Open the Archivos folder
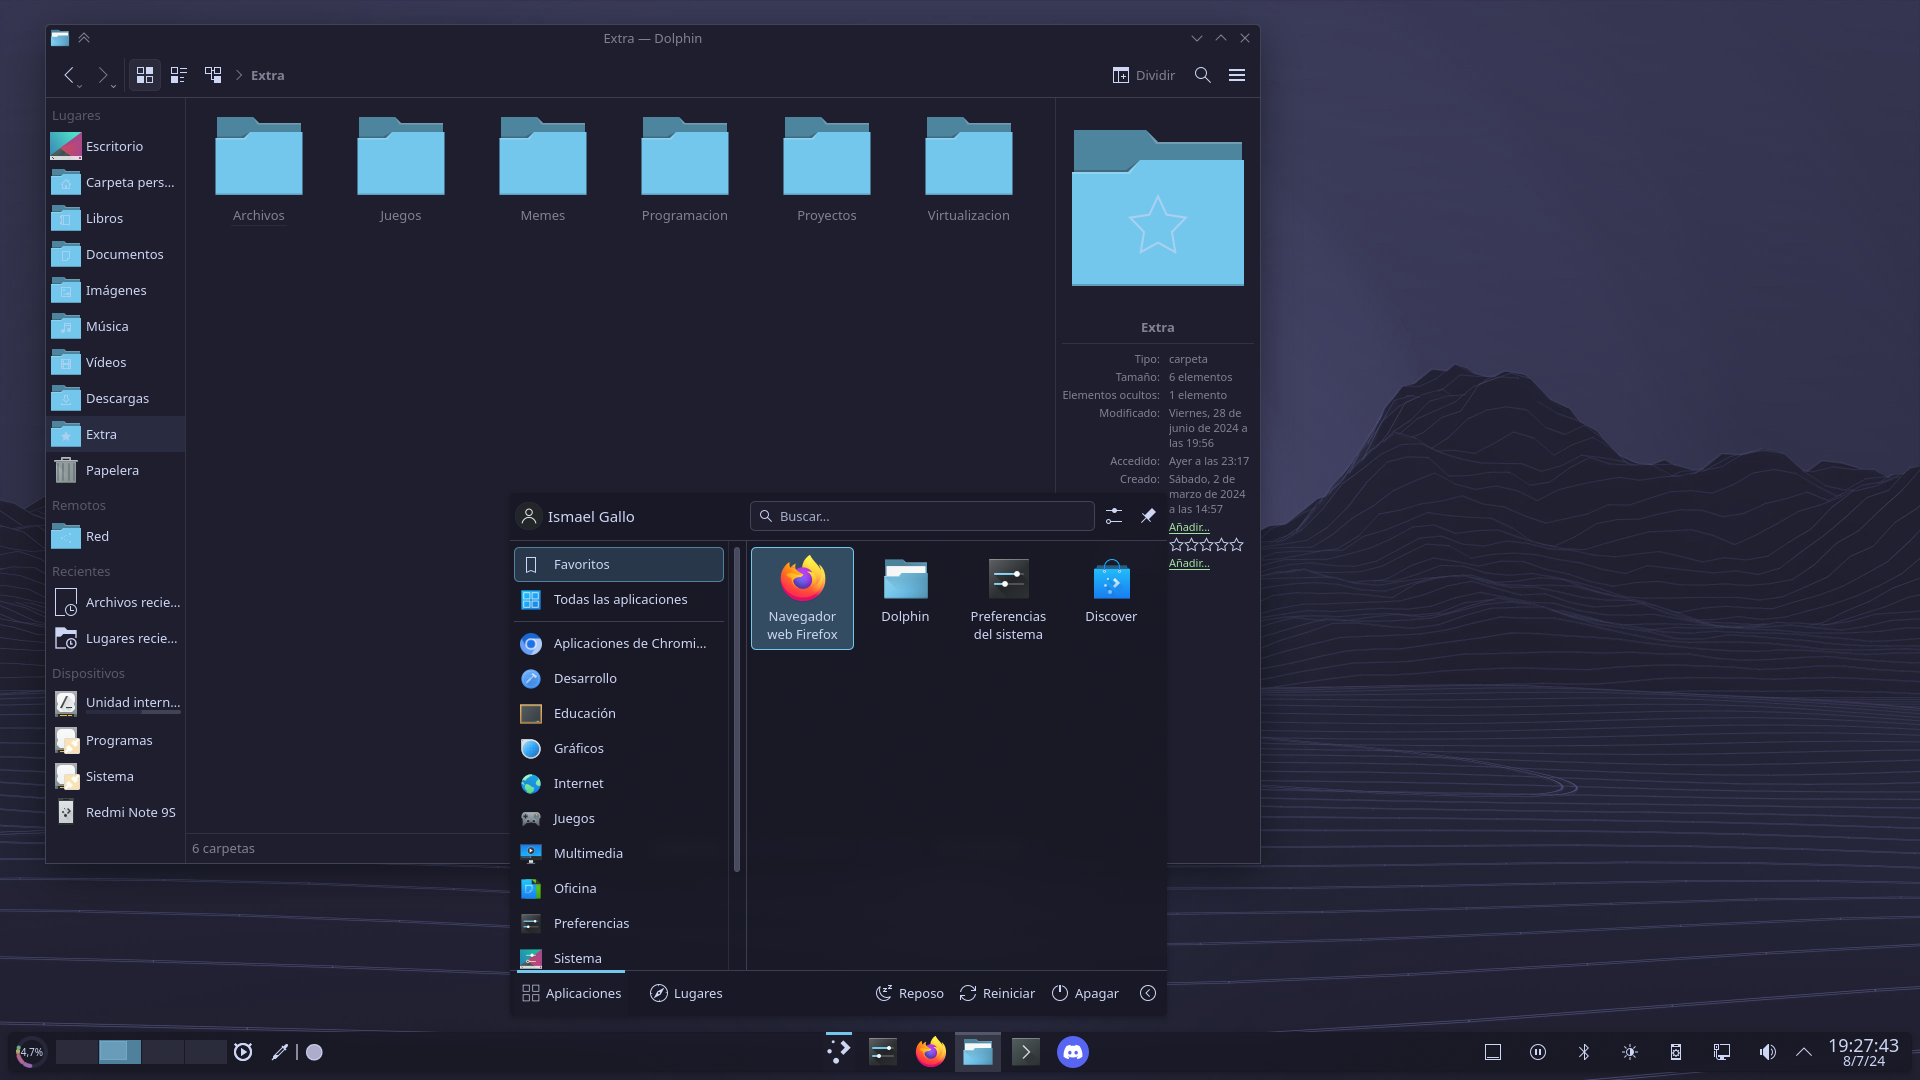The image size is (1920, 1080). [259, 171]
